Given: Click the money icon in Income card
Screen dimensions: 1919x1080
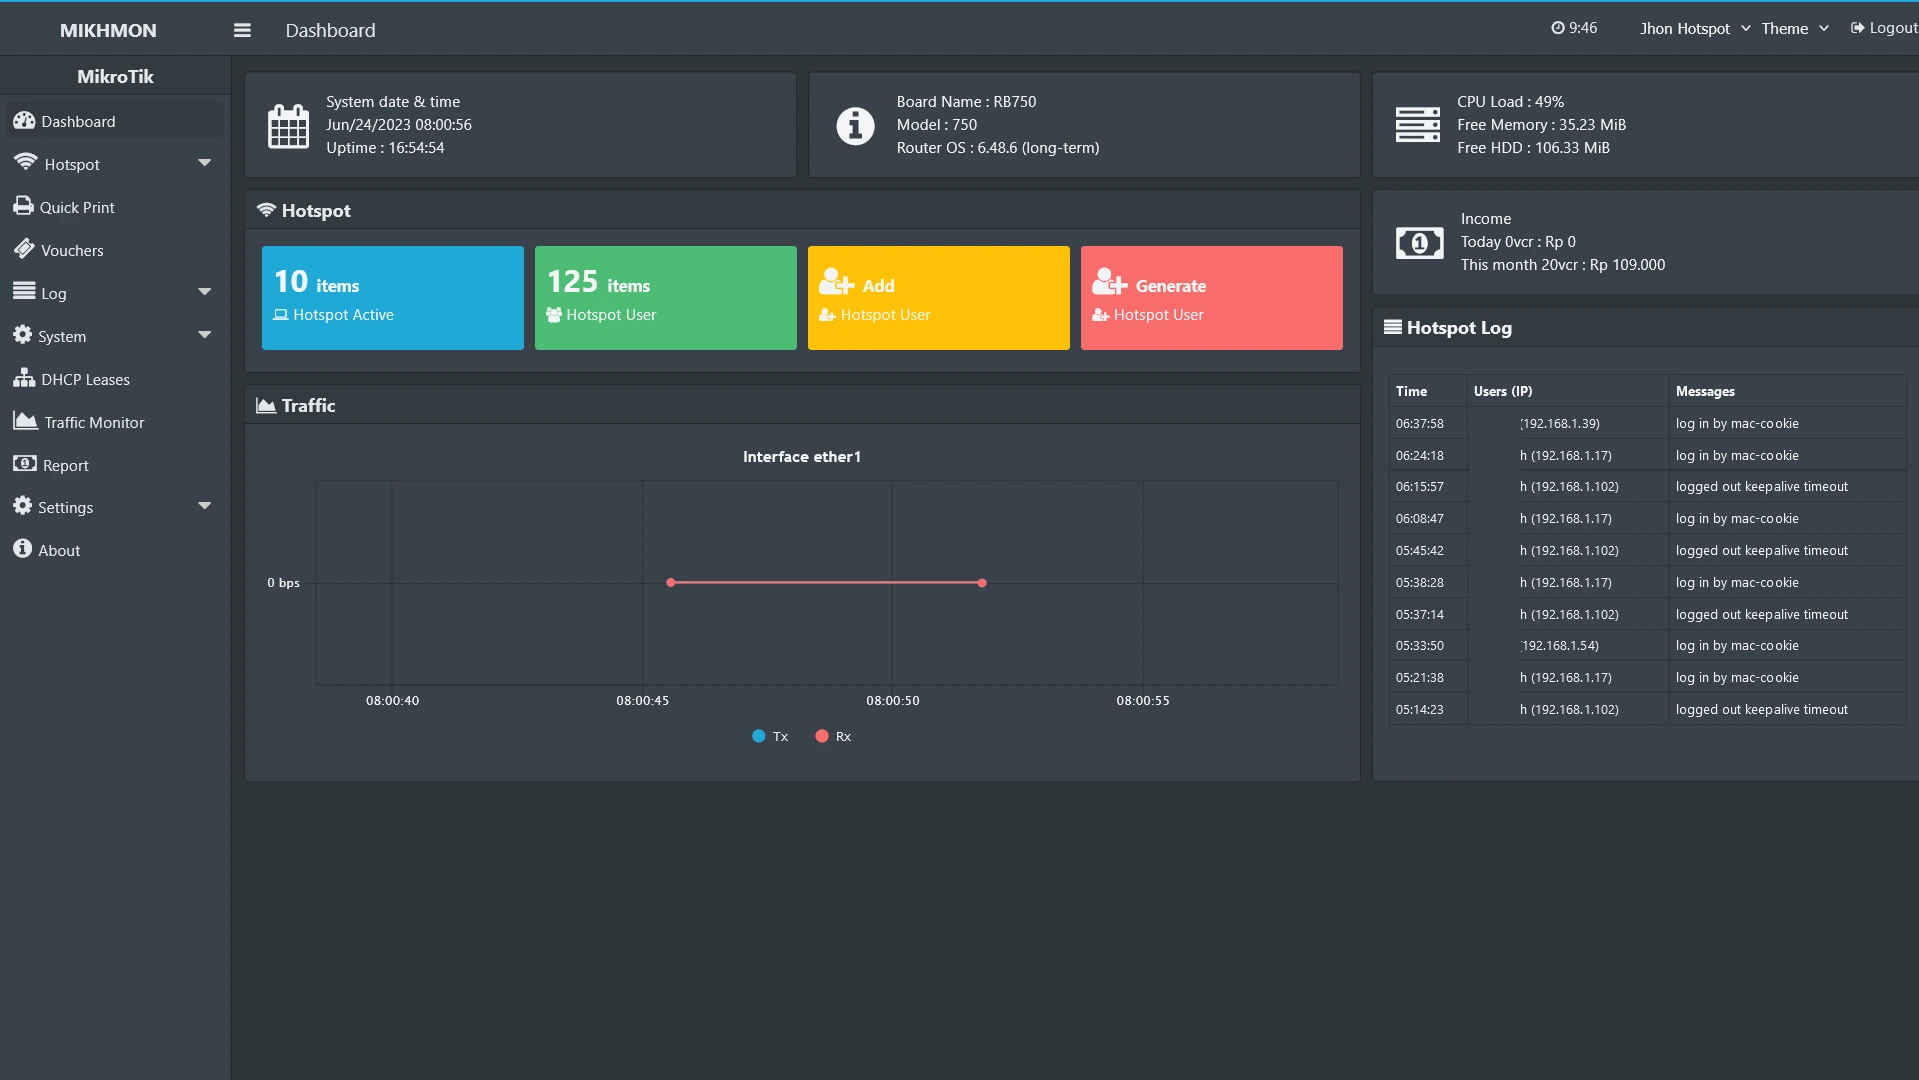Looking at the screenshot, I should pos(1419,242).
